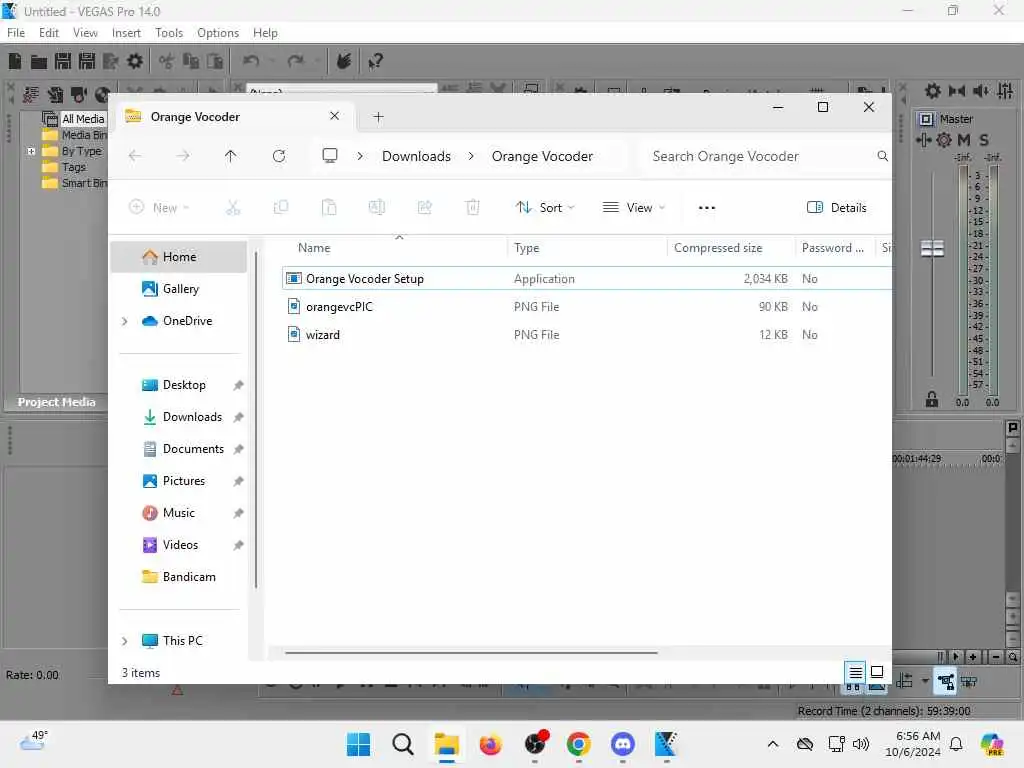
Task: Open the VEGAS Insert menu
Action: (126, 33)
